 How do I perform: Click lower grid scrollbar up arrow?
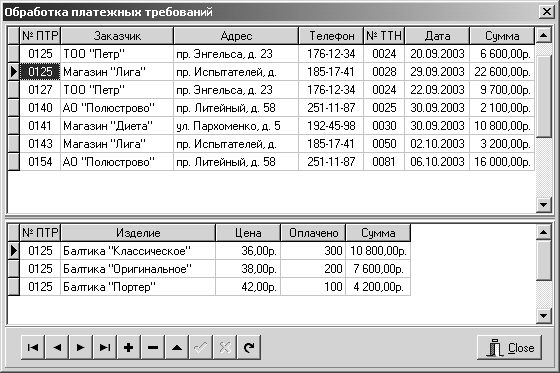coord(544,232)
